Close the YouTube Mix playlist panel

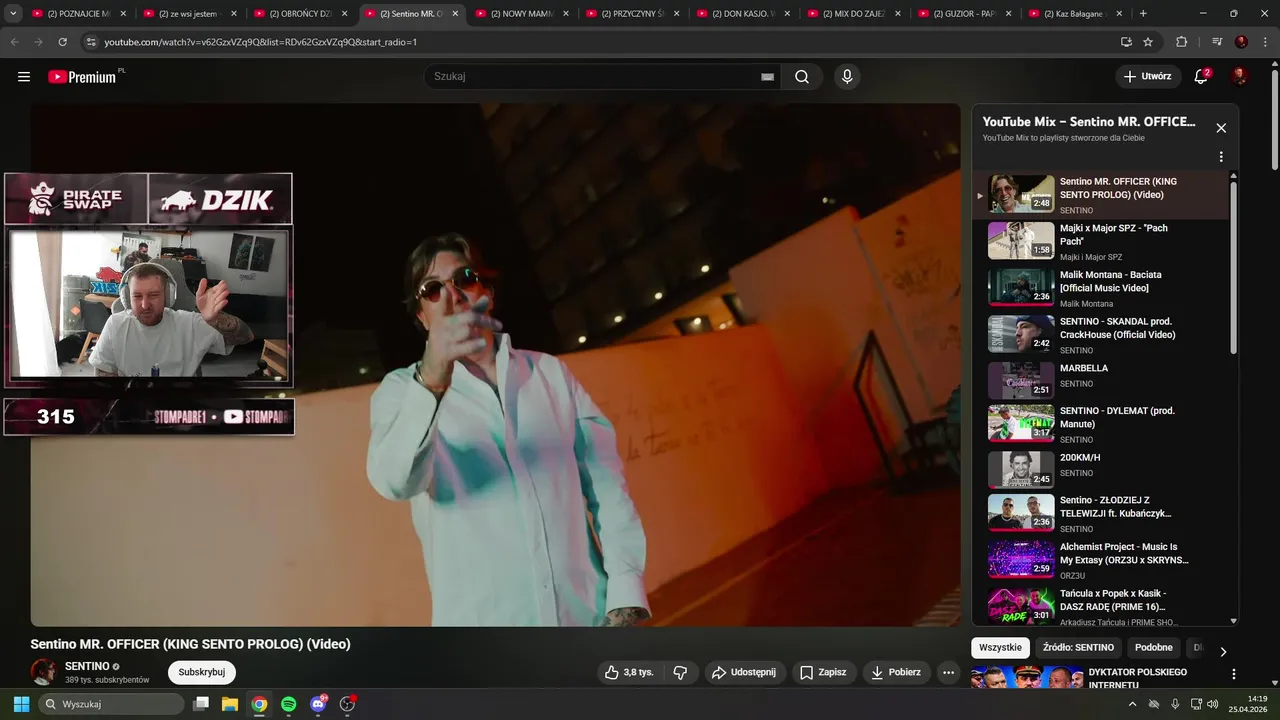(1221, 128)
